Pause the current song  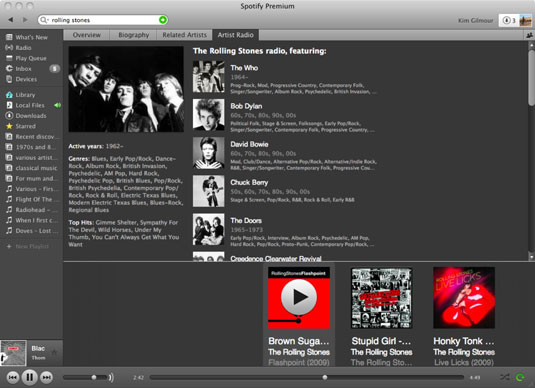click(x=30, y=377)
